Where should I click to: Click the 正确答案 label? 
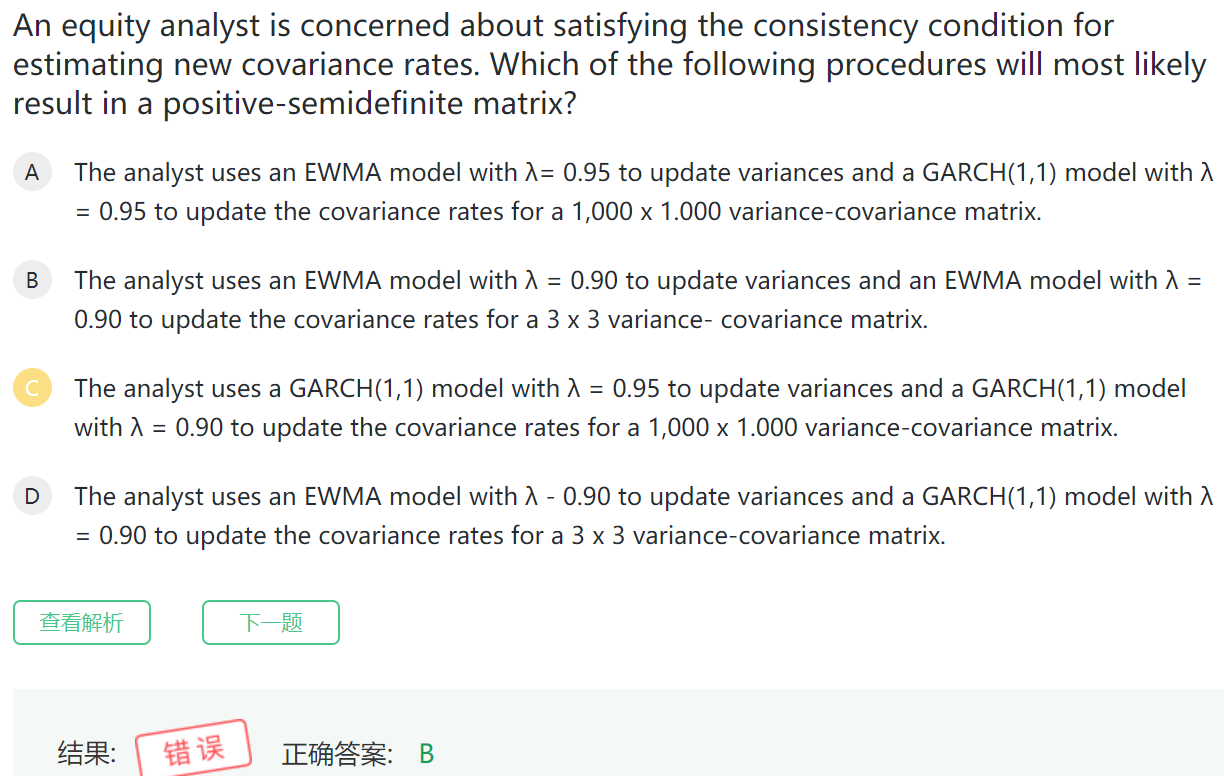pos(338,754)
